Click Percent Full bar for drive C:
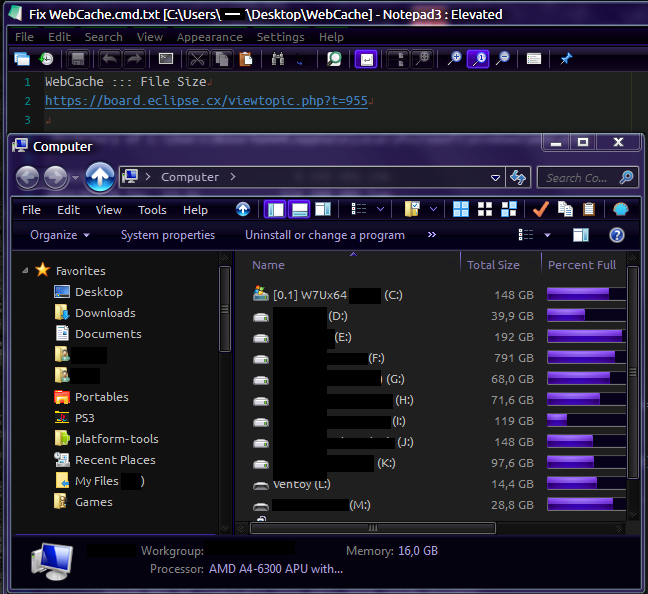This screenshot has width=648, height=594. pos(586,294)
